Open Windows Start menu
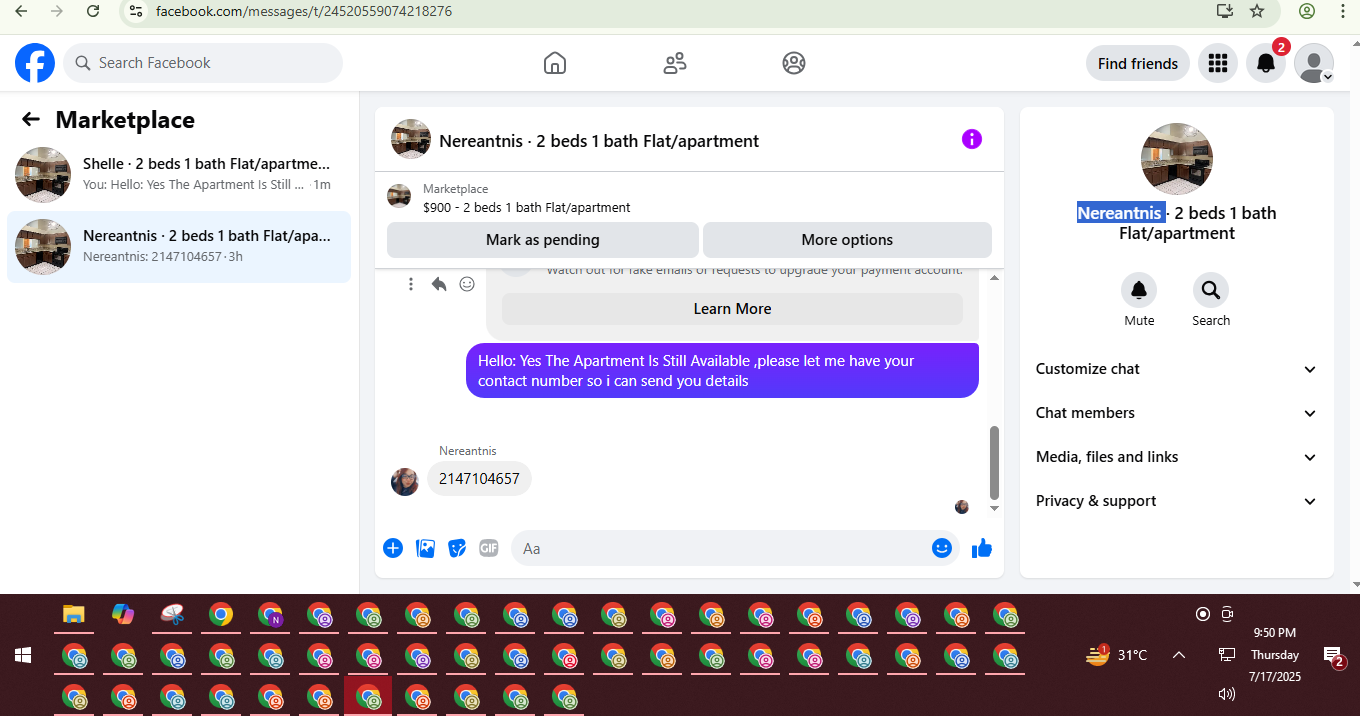This screenshot has width=1360, height=716. (x=23, y=655)
